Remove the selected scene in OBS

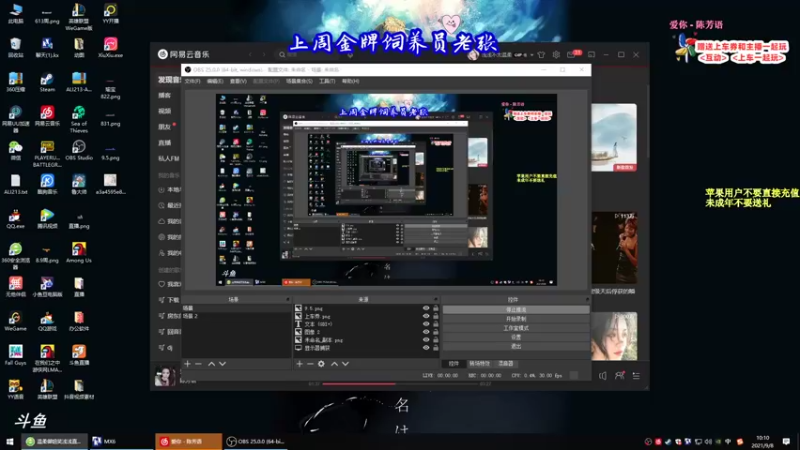(x=198, y=364)
